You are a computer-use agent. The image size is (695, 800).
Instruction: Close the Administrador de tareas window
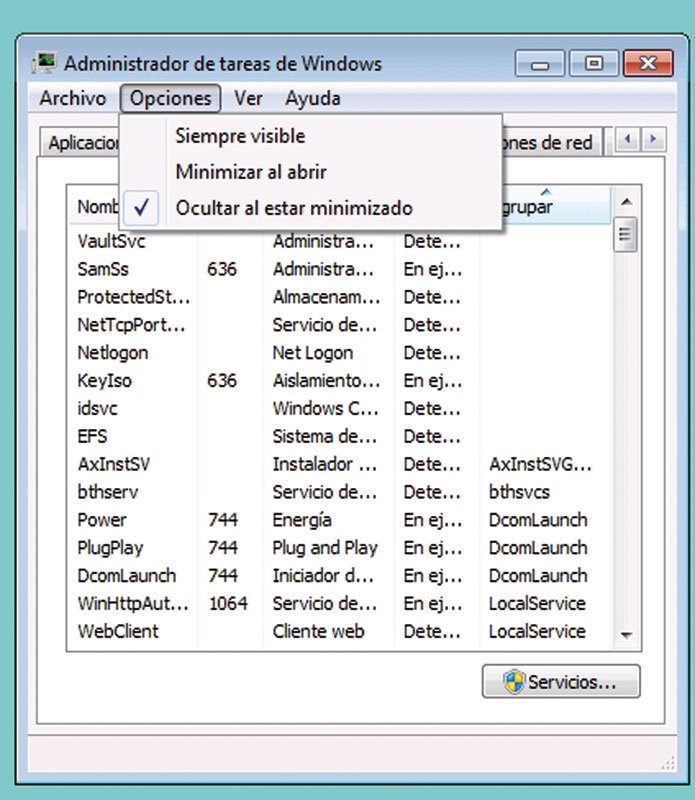(x=648, y=64)
